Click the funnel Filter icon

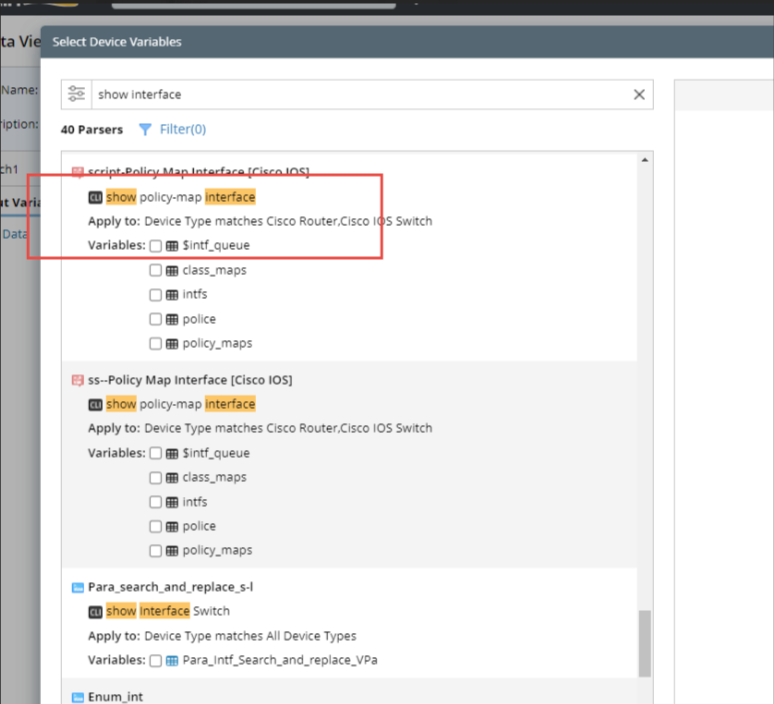click(x=145, y=129)
